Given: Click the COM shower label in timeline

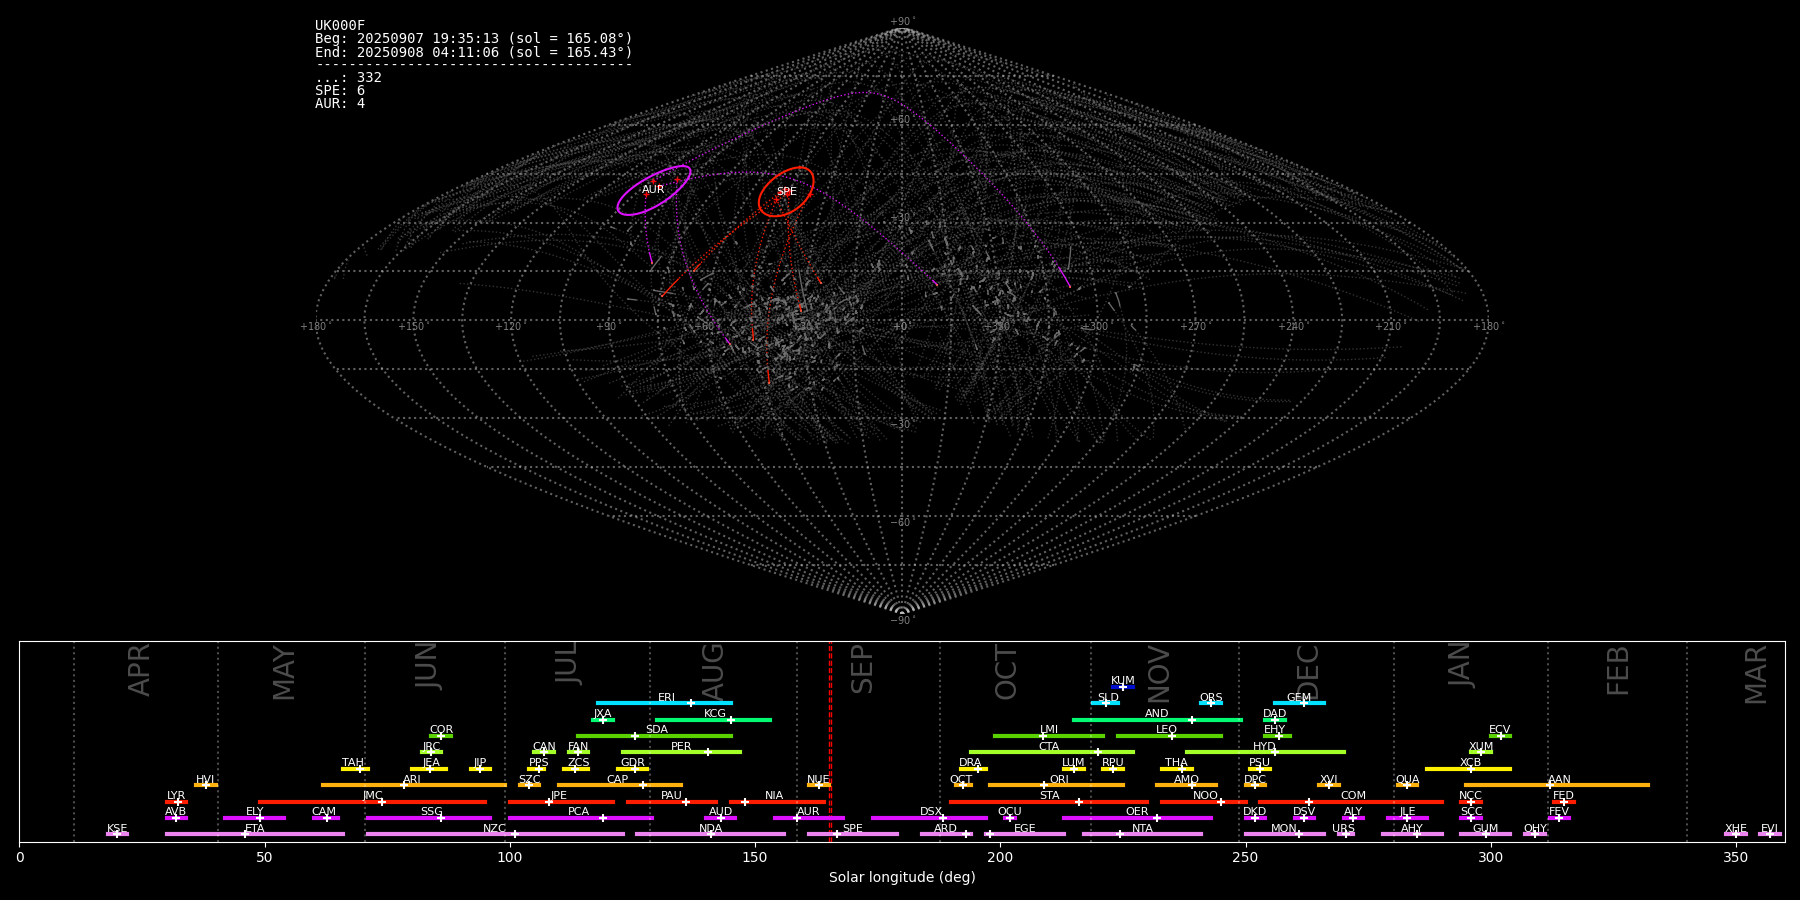Looking at the screenshot, I should [x=1354, y=796].
